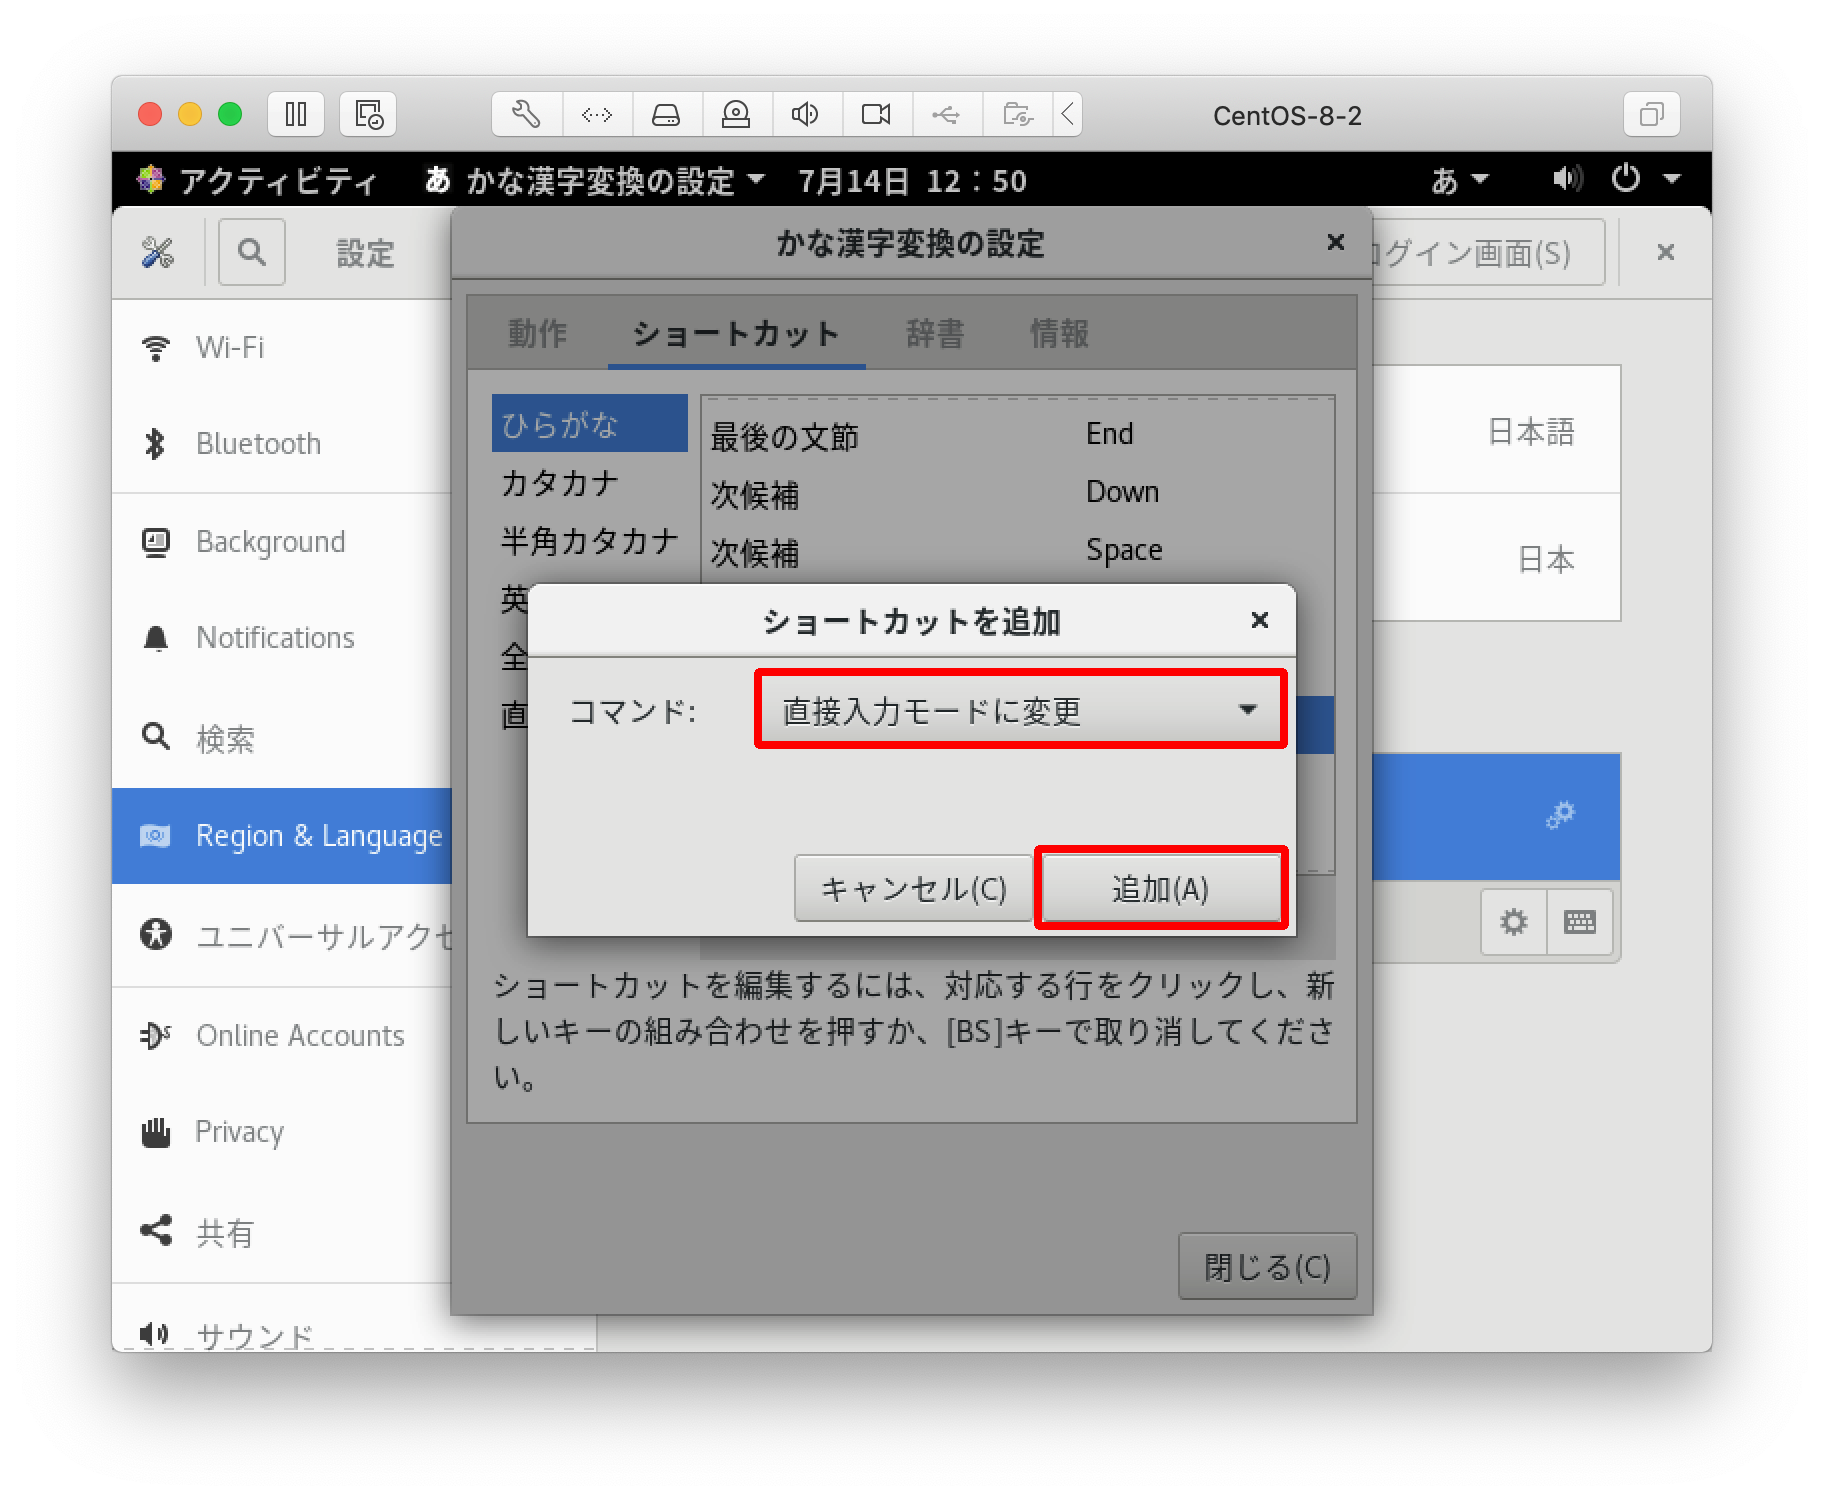Click the 追加(A) button
Image resolution: width=1824 pixels, height=1500 pixels.
1161,888
